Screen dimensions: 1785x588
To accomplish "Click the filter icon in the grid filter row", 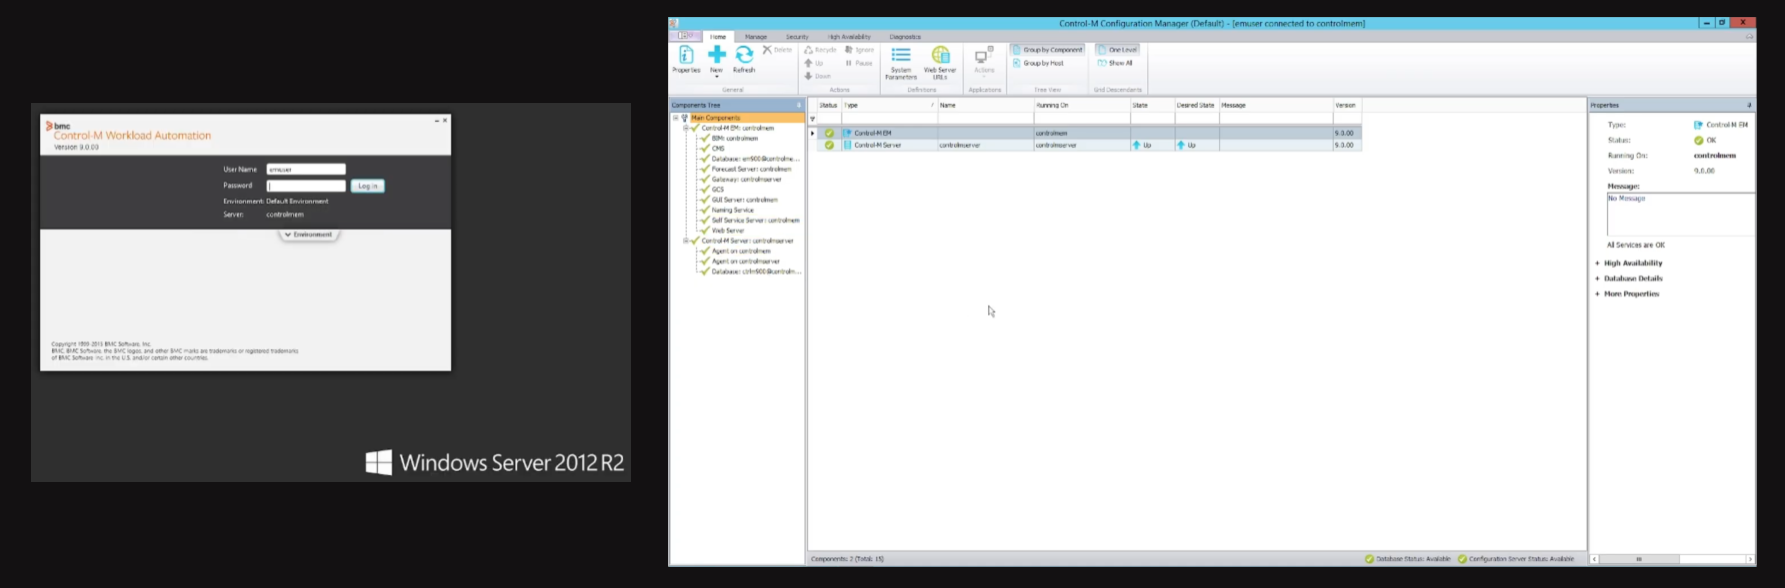I will [812, 119].
